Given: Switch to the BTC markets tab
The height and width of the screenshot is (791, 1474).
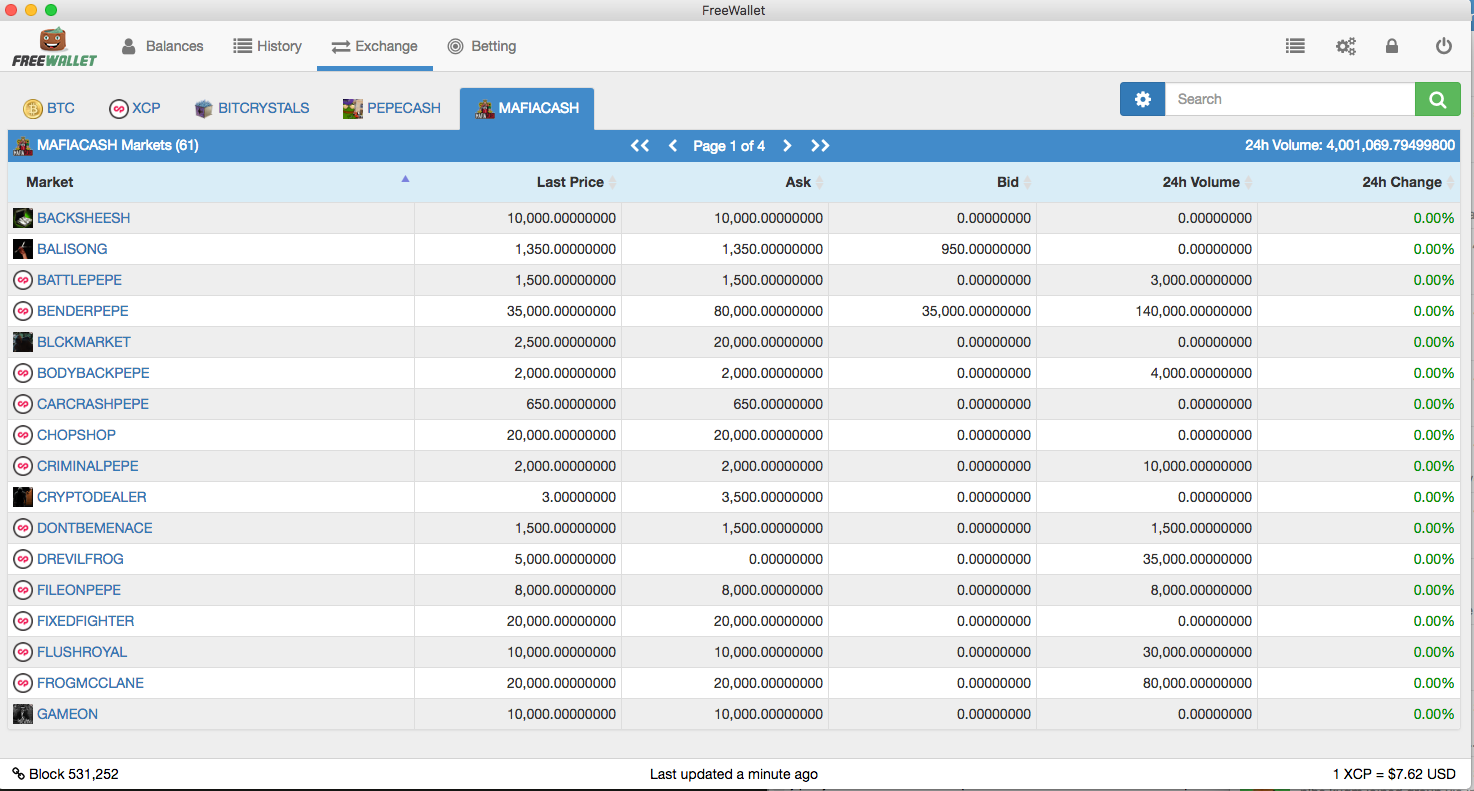Looking at the screenshot, I should point(49,108).
